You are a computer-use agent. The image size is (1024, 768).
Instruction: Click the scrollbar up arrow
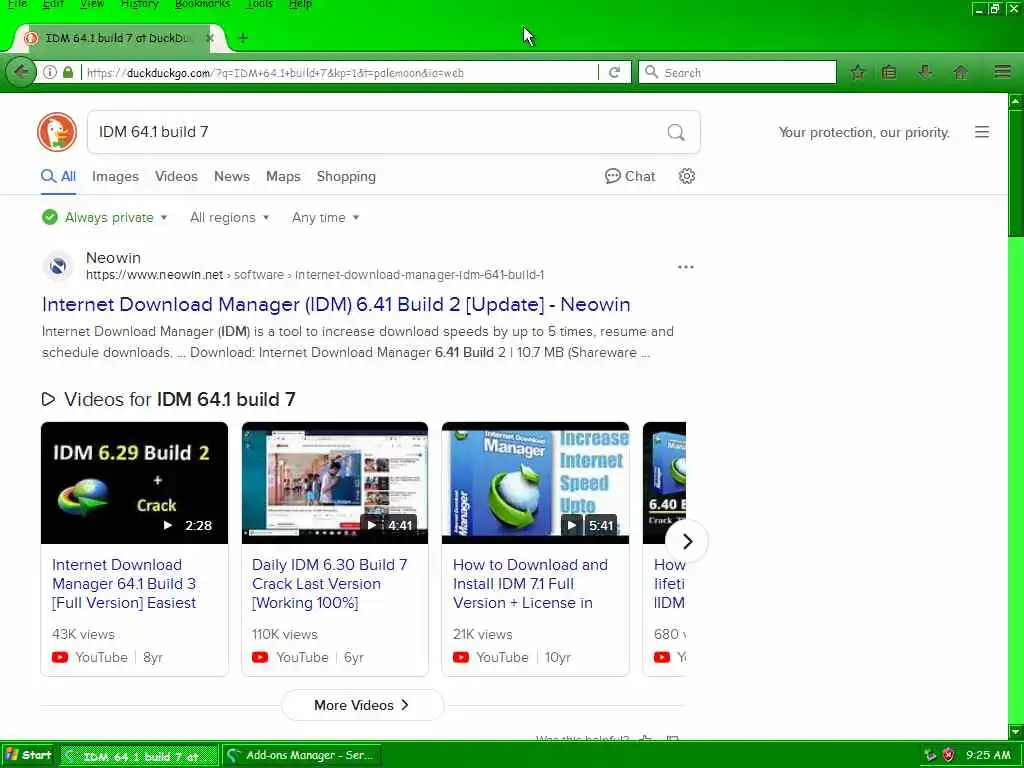tap(1016, 101)
